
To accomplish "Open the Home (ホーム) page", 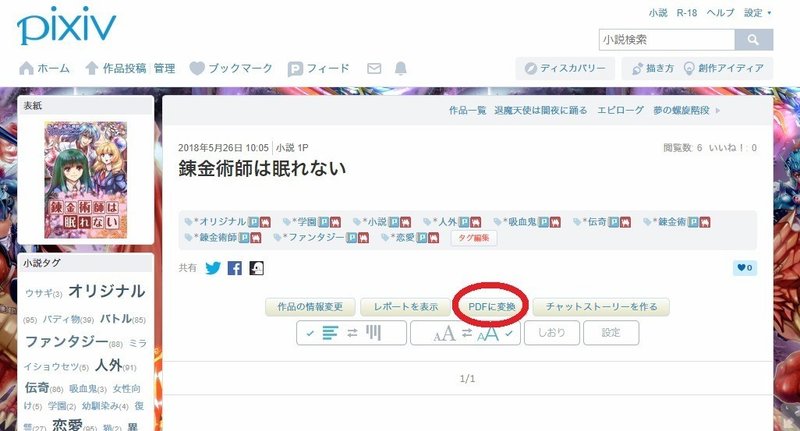I will coord(44,68).
